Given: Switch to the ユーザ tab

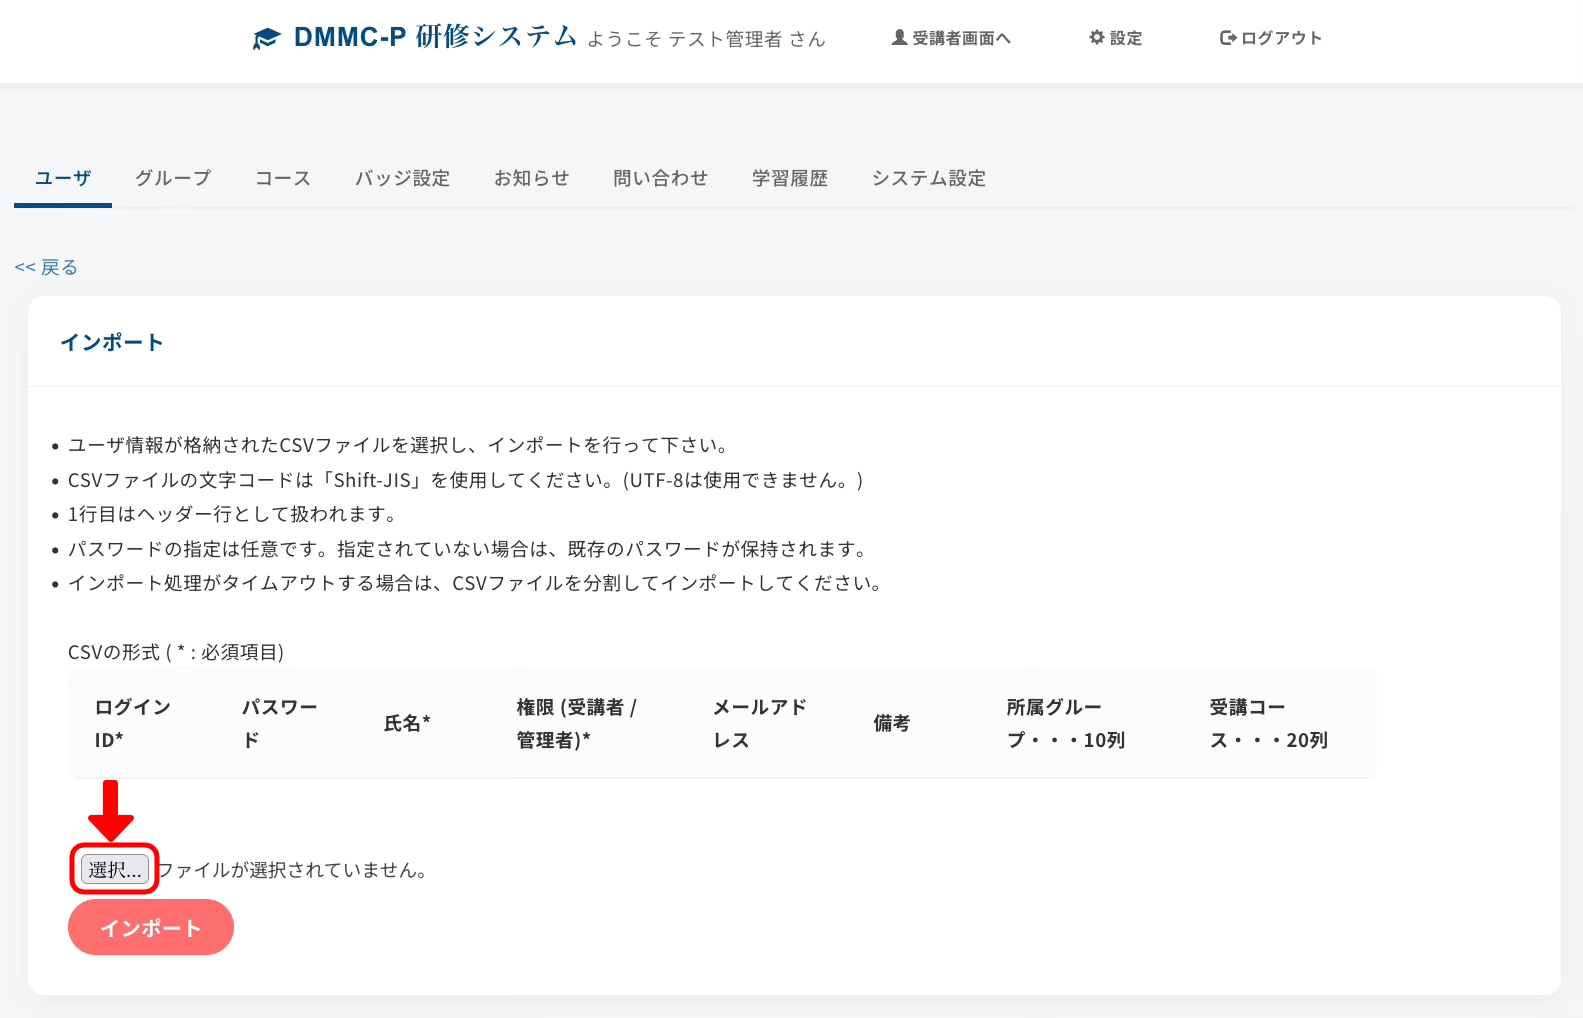Looking at the screenshot, I should pos(63,178).
